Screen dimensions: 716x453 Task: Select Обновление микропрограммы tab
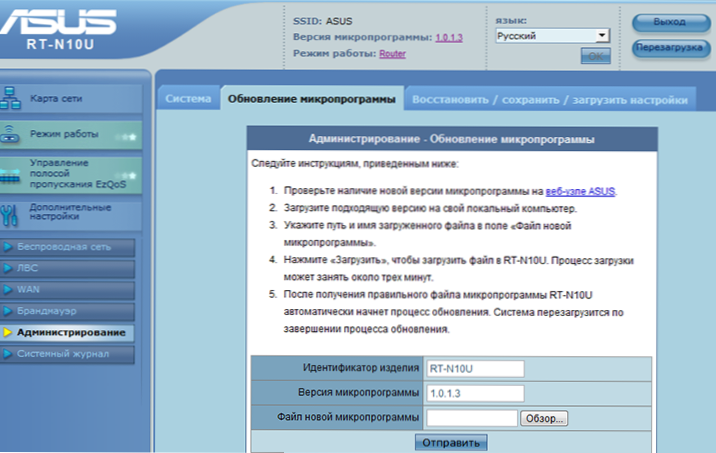(x=312, y=99)
